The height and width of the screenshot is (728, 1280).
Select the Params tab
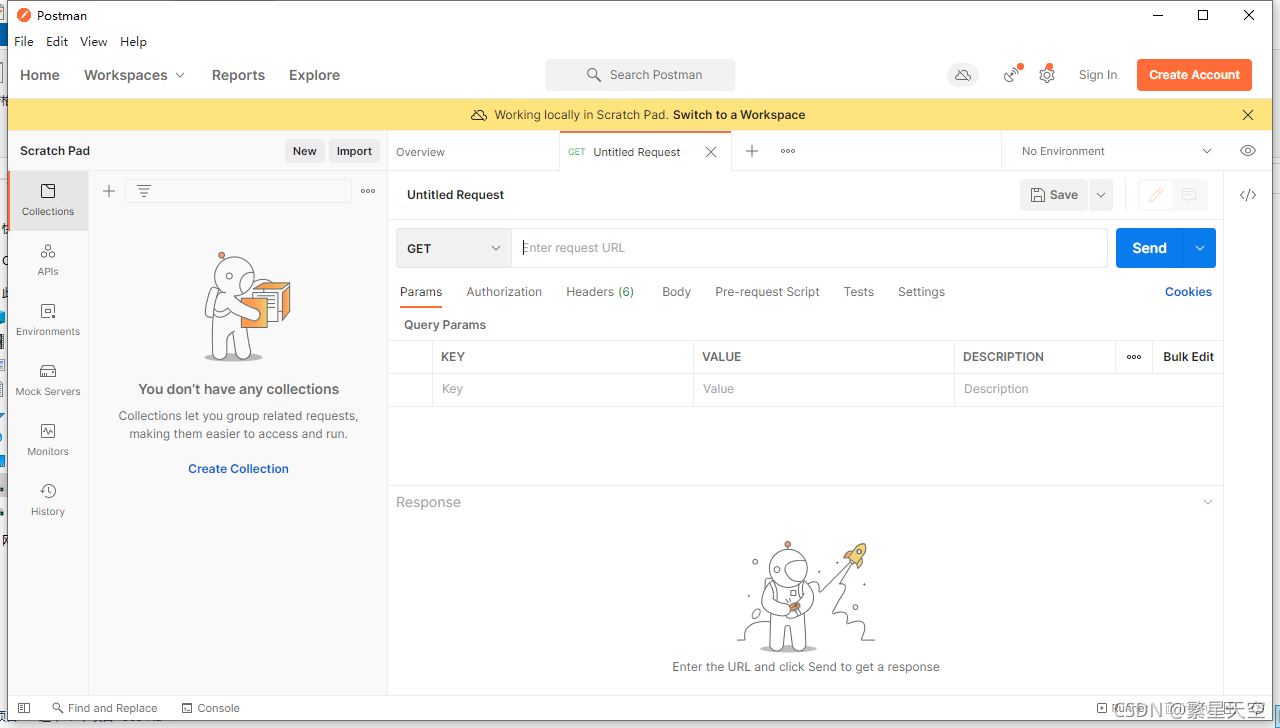click(x=421, y=292)
